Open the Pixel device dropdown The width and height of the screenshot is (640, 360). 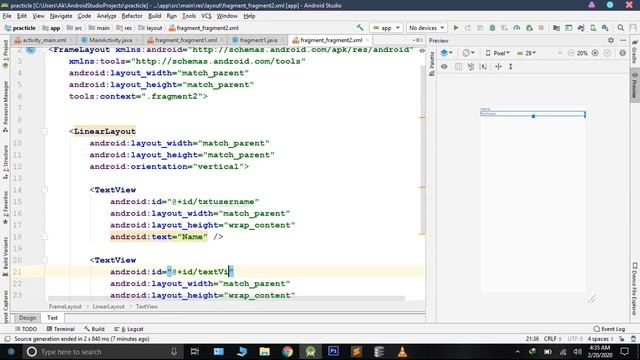(498, 53)
